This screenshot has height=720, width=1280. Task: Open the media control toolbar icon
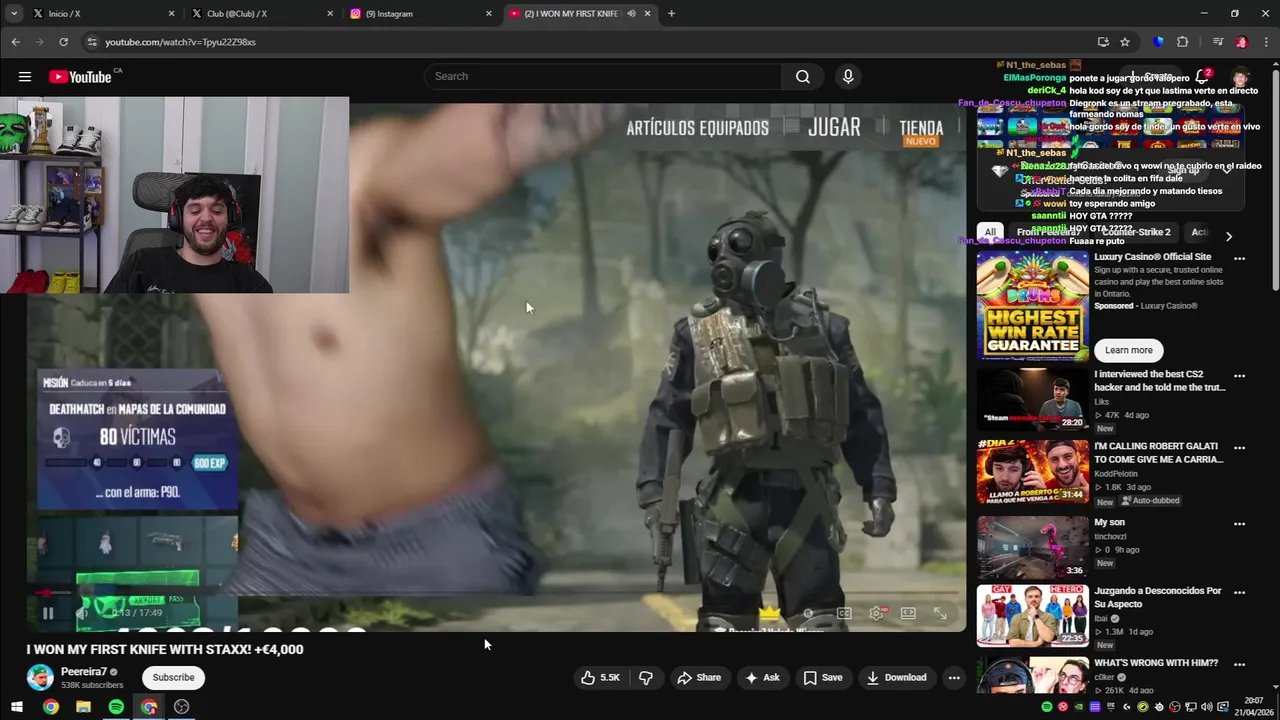click(x=1217, y=42)
